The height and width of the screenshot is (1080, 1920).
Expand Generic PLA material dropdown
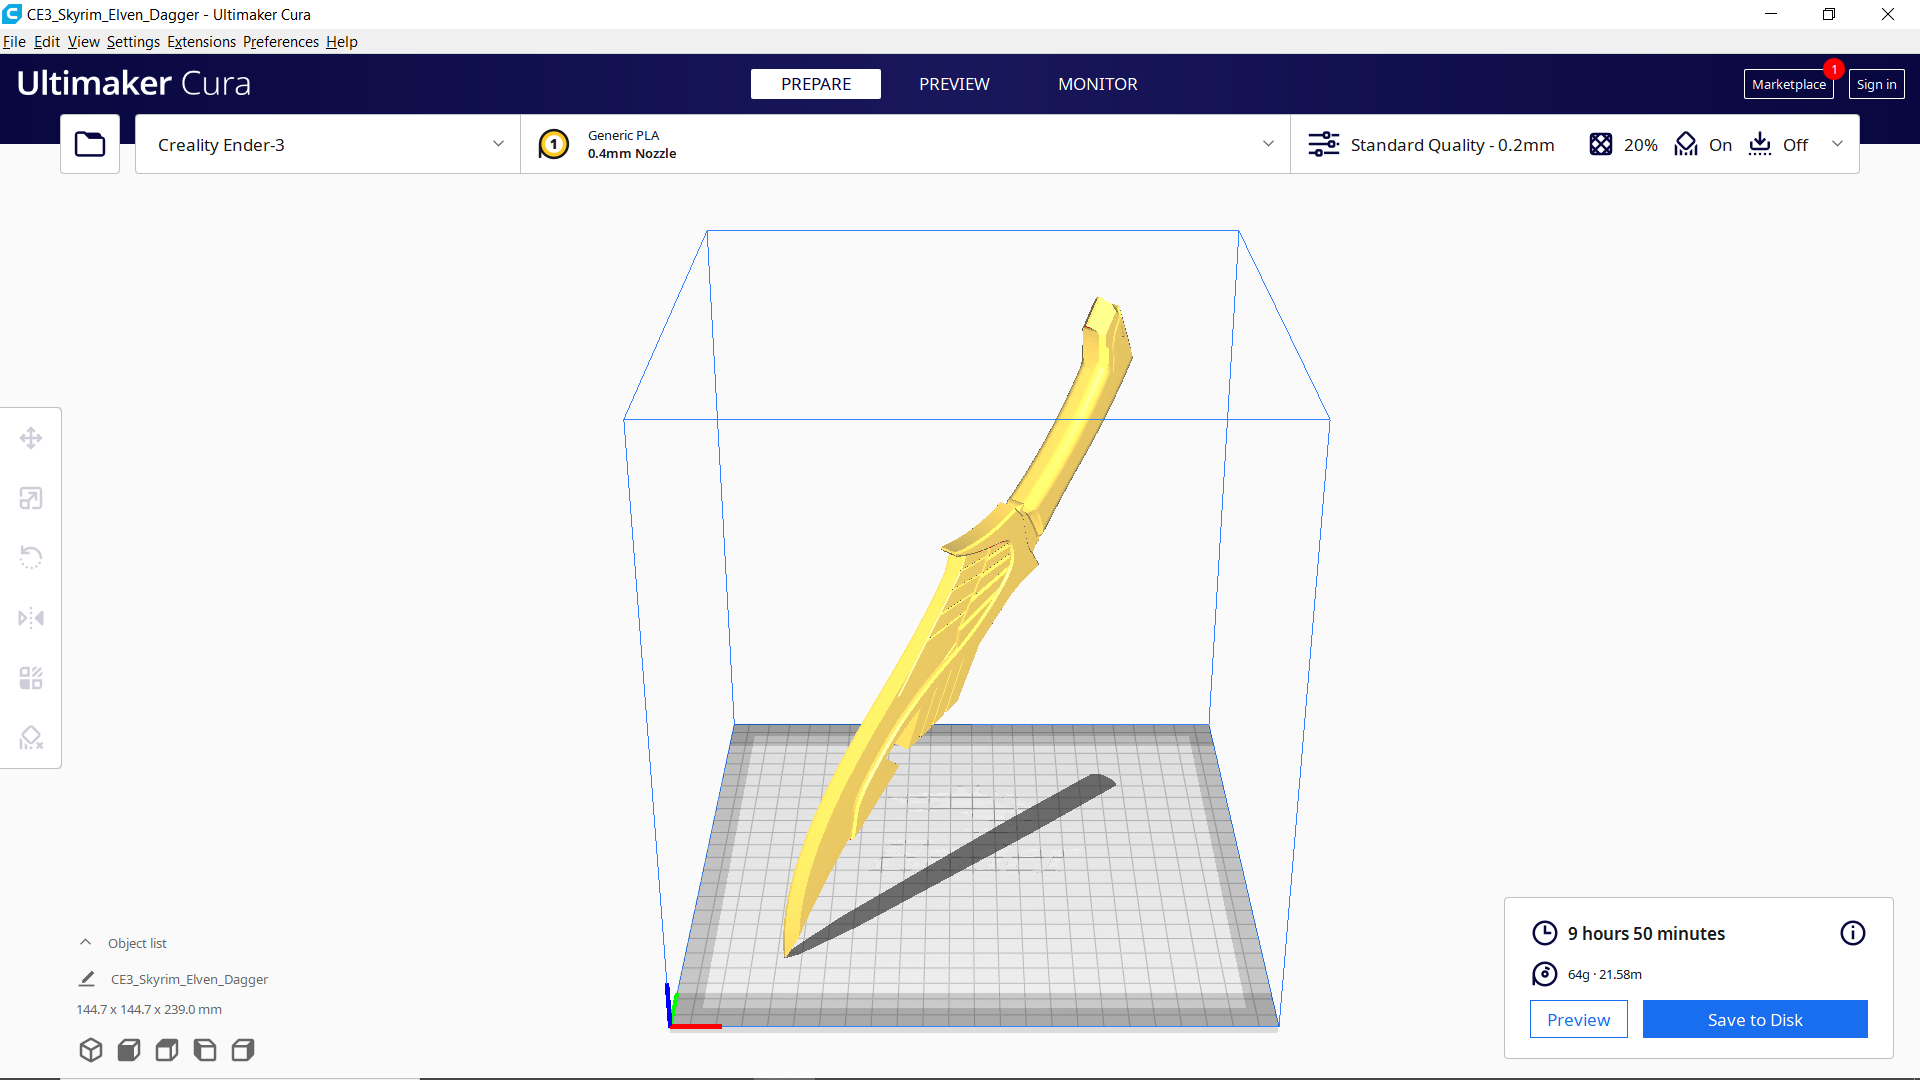pyautogui.click(x=905, y=144)
